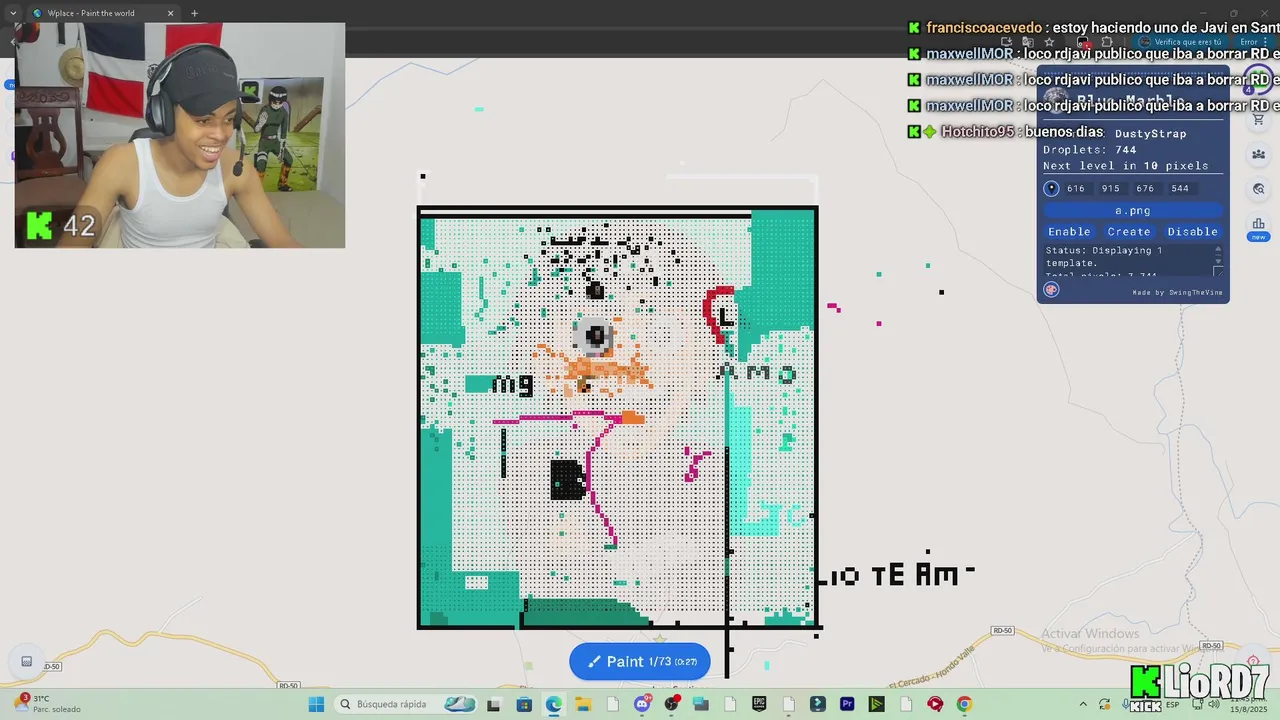
Task: Open the store cart icon on the right sidebar
Action: (x=1258, y=119)
